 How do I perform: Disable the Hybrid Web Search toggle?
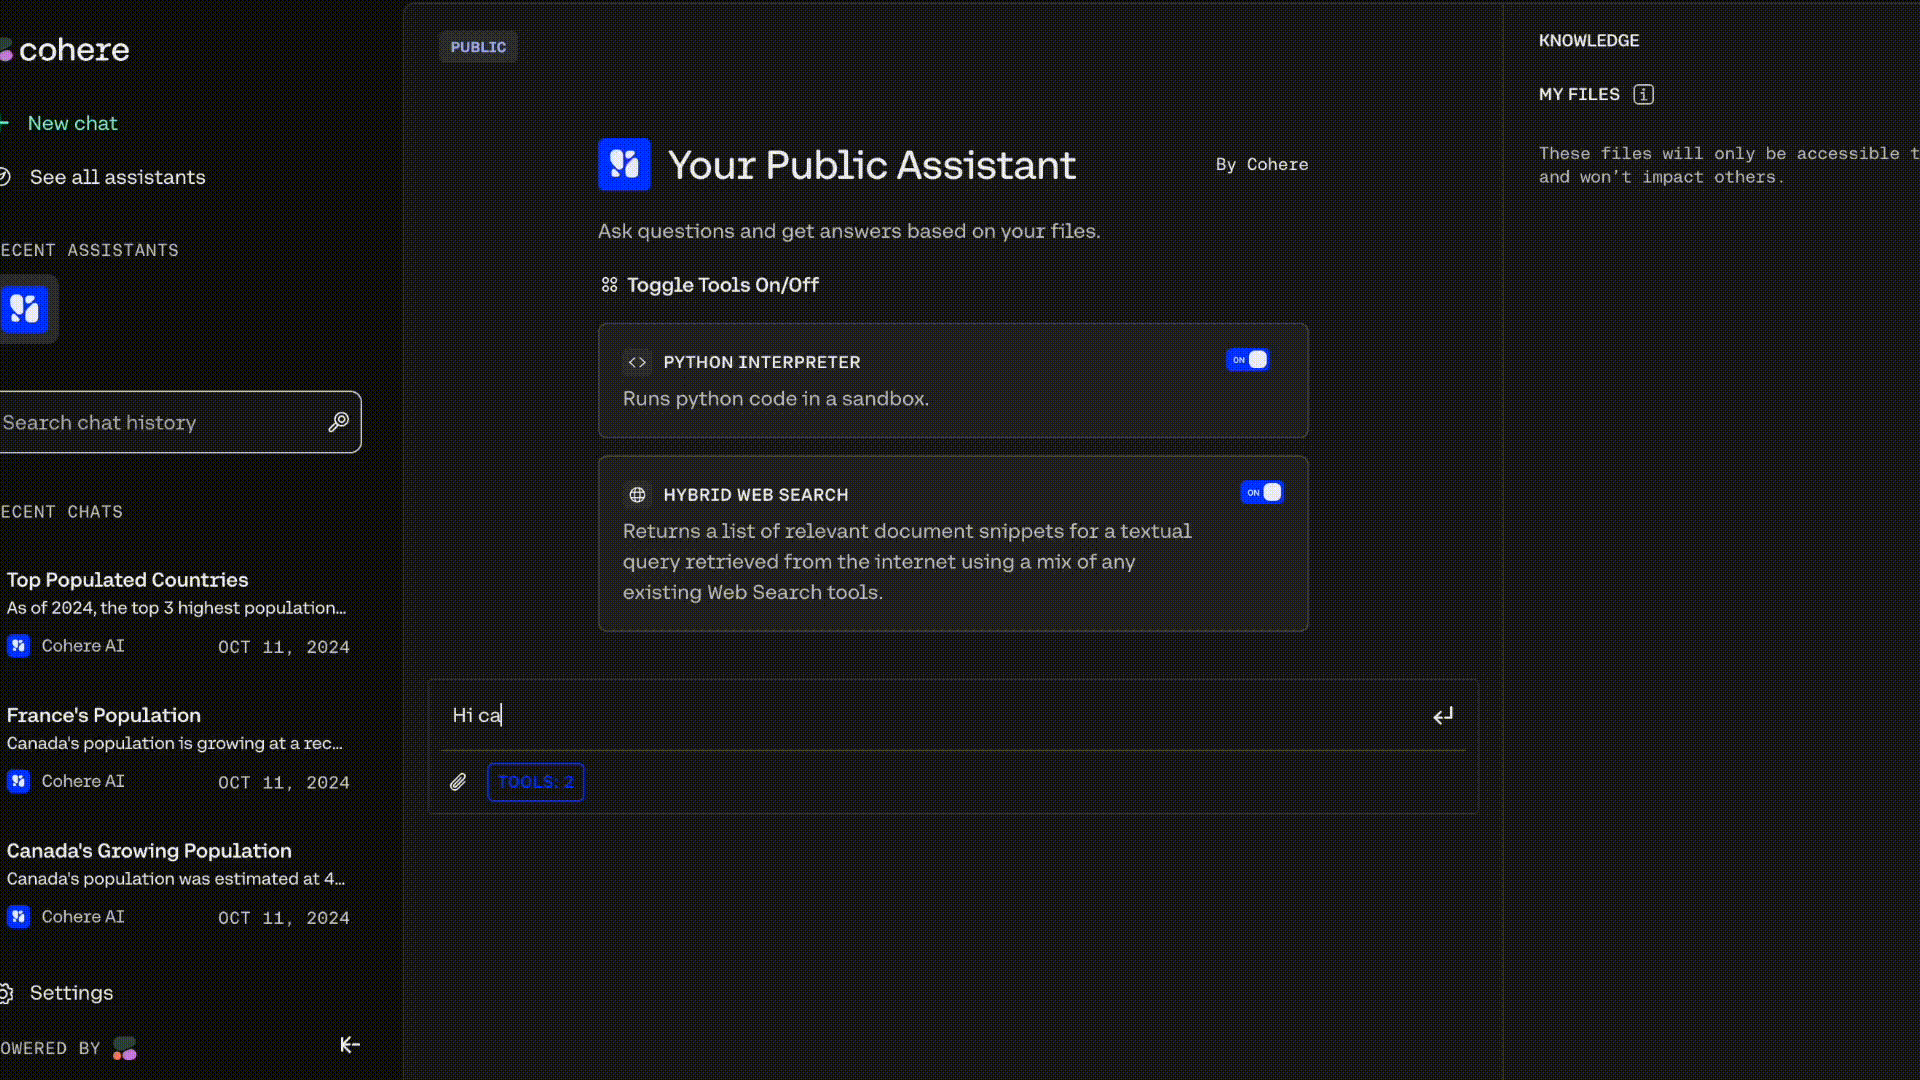tap(1262, 493)
